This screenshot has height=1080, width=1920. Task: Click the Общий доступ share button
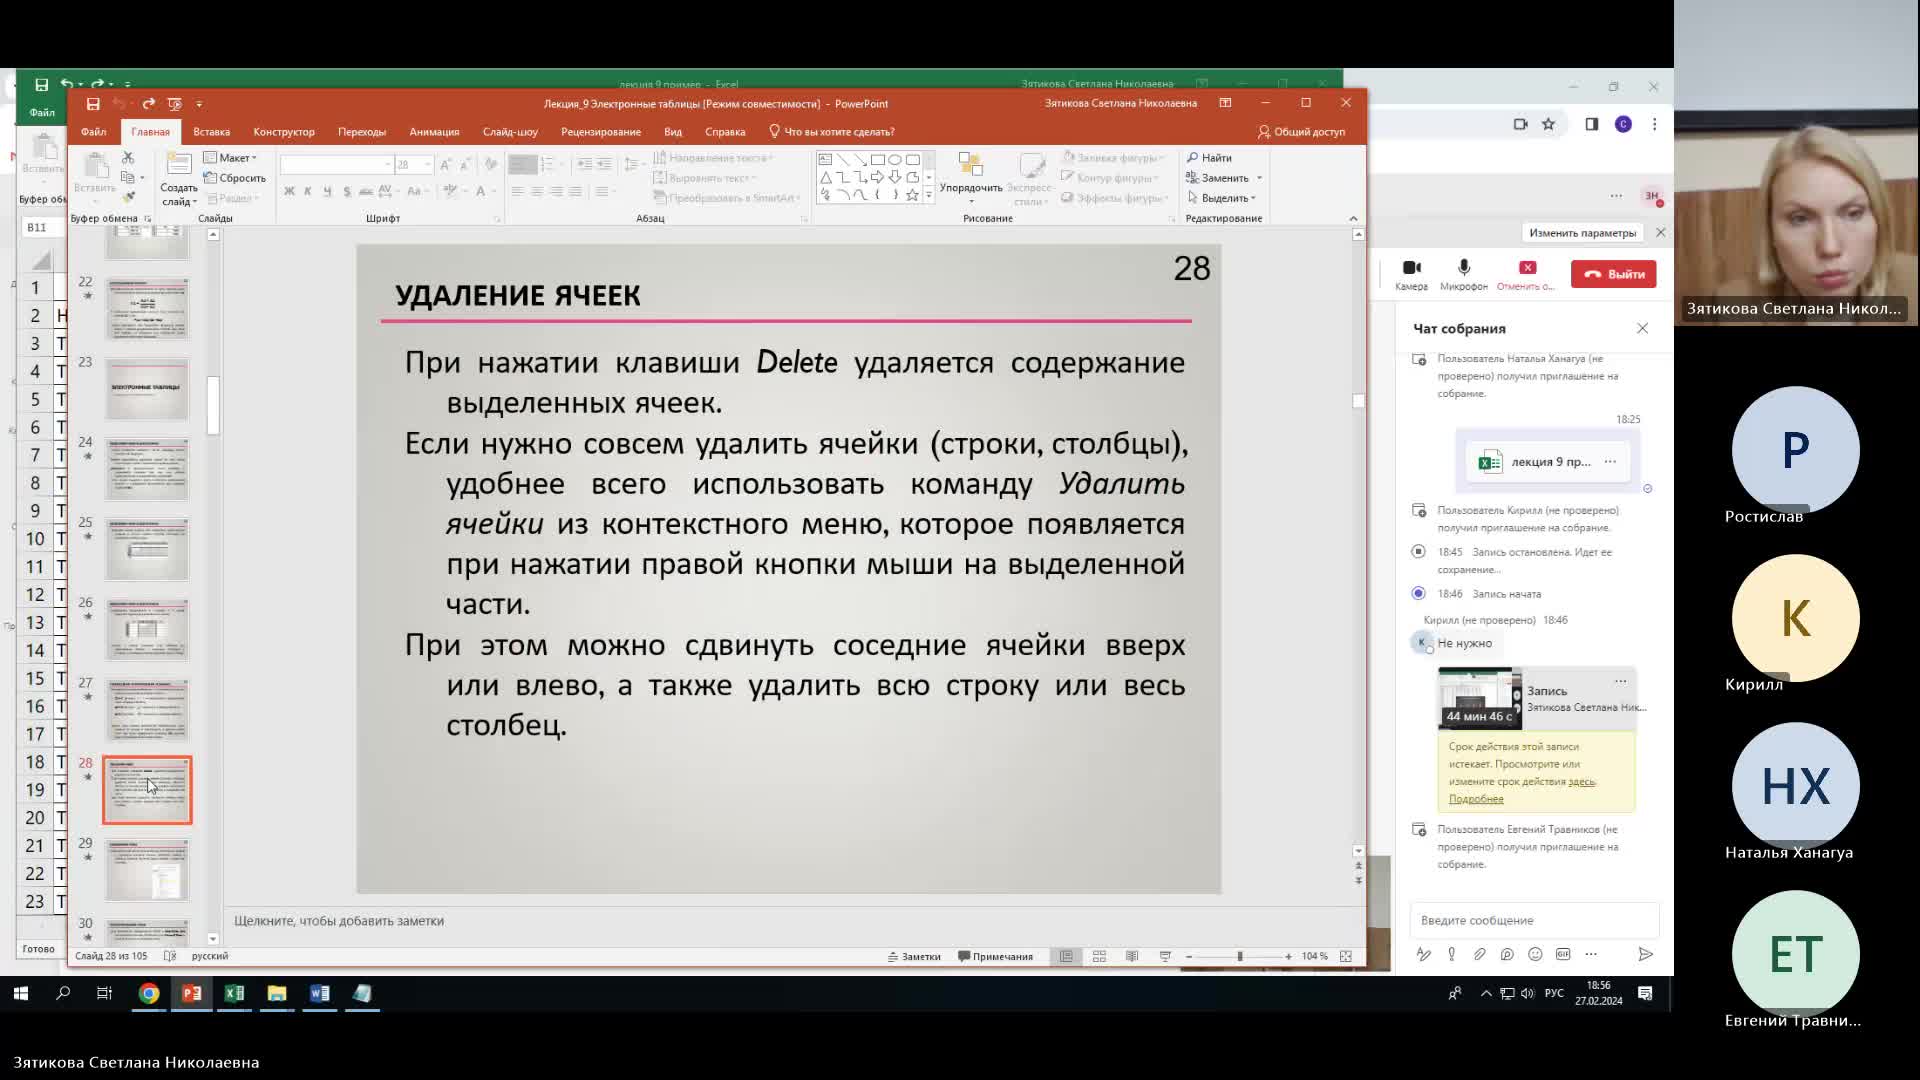pos(1301,132)
